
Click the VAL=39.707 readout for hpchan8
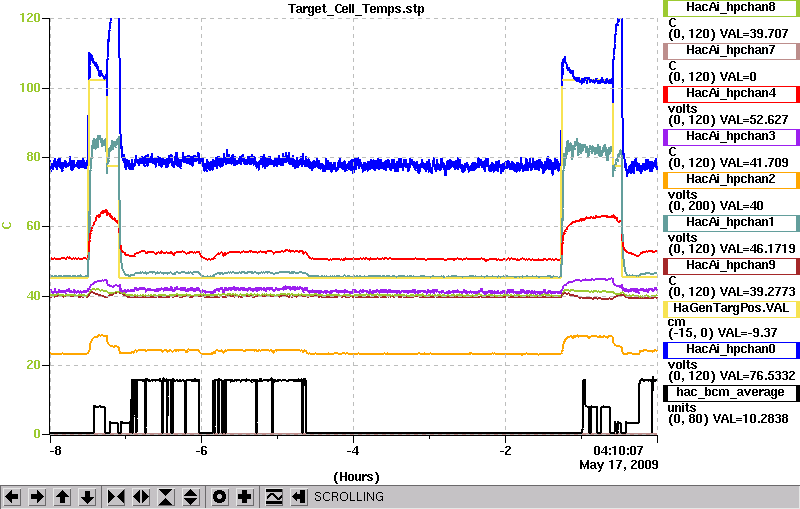(x=754, y=34)
